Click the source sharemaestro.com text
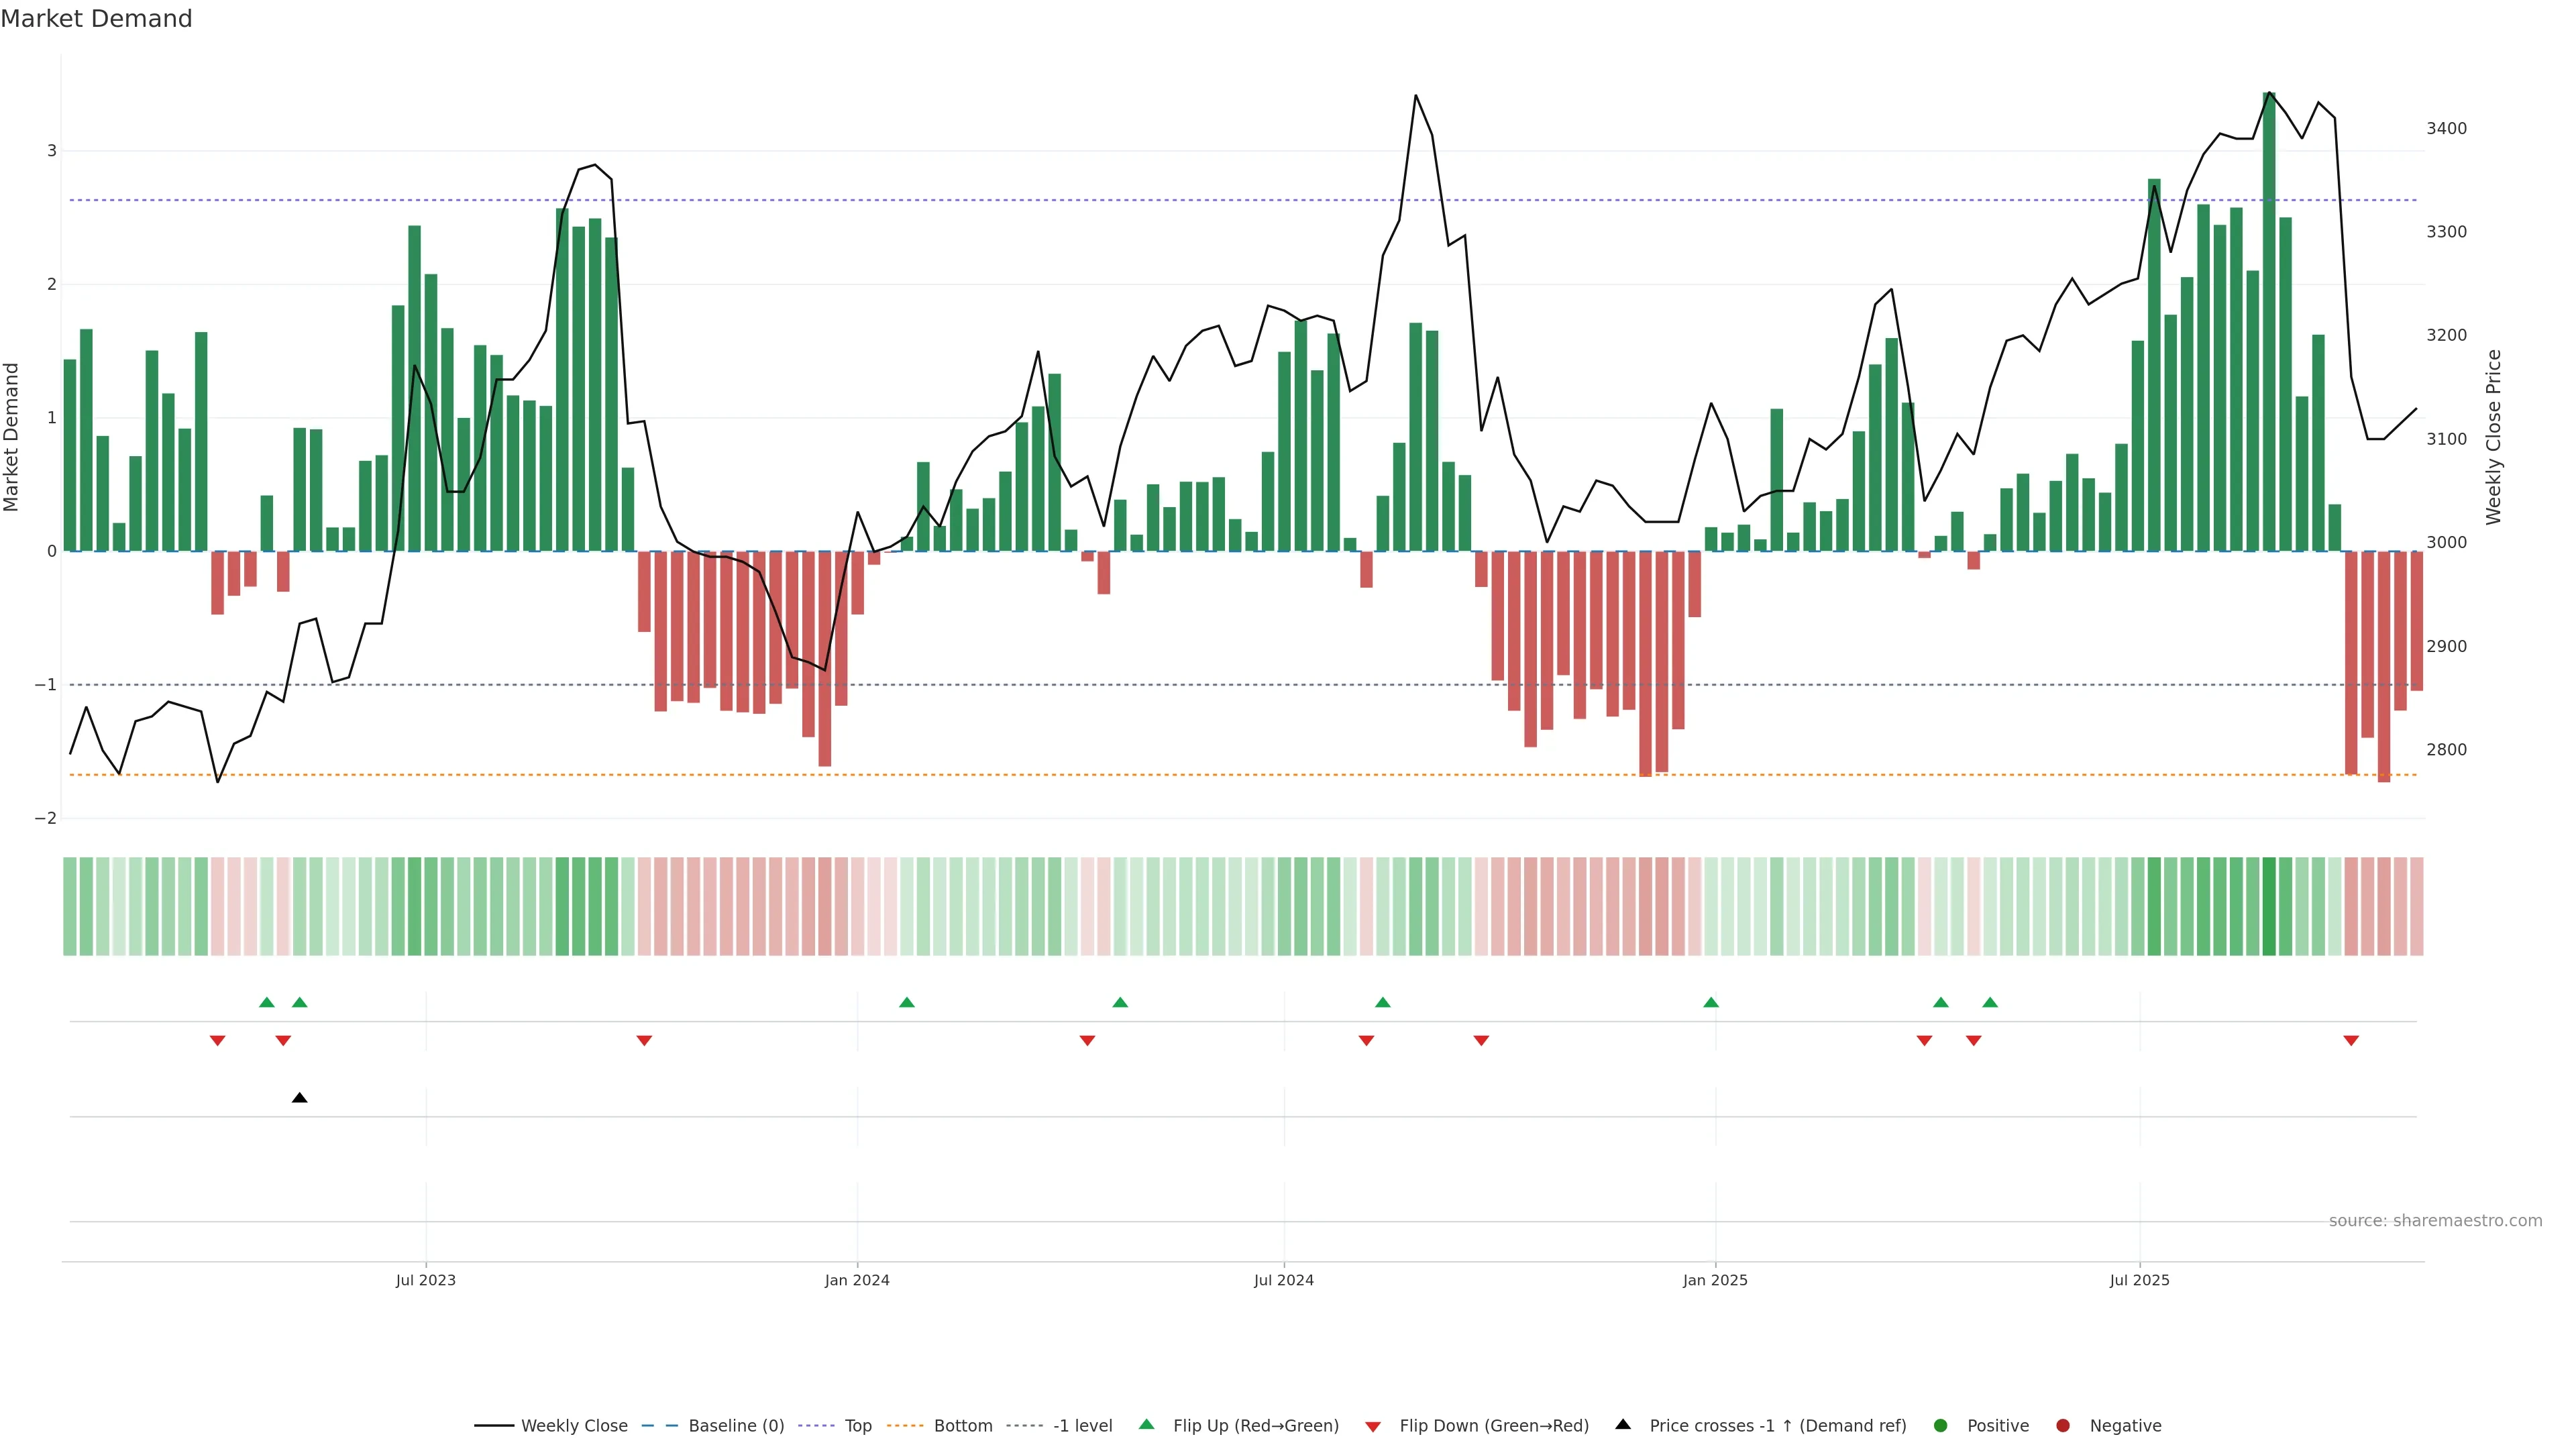The image size is (2576, 1449). pos(2435,1221)
